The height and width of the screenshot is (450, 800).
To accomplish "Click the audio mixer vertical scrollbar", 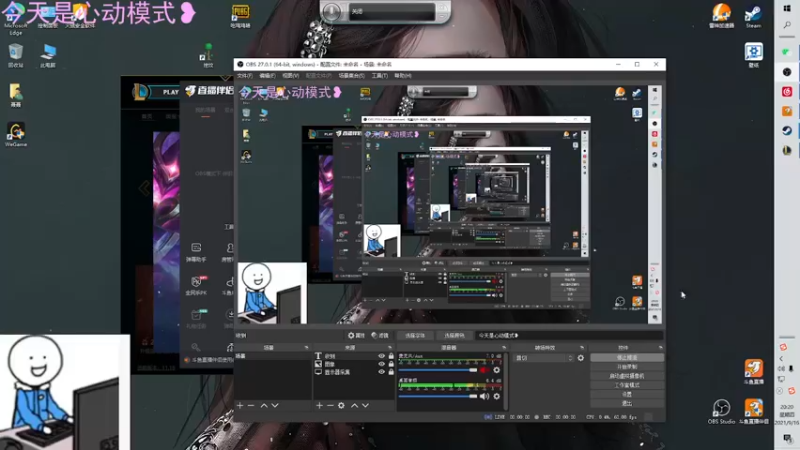I will click(x=506, y=380).
